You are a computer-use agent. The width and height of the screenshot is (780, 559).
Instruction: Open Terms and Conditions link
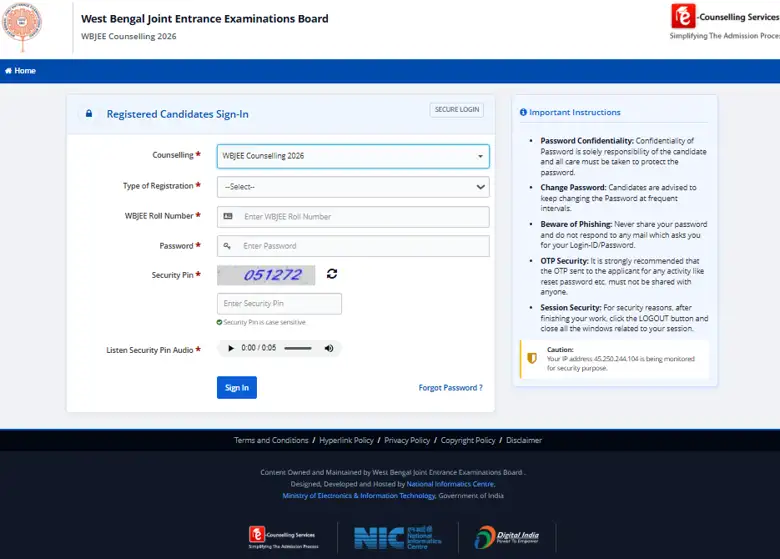(x=271, y=440)
